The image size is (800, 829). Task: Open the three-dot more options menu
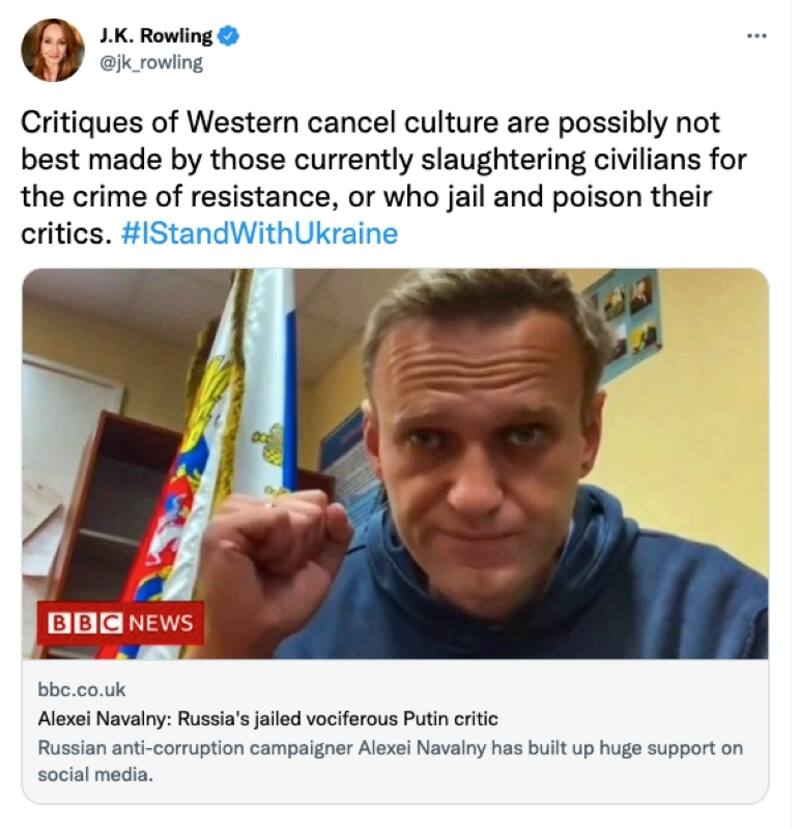(756, 36)
